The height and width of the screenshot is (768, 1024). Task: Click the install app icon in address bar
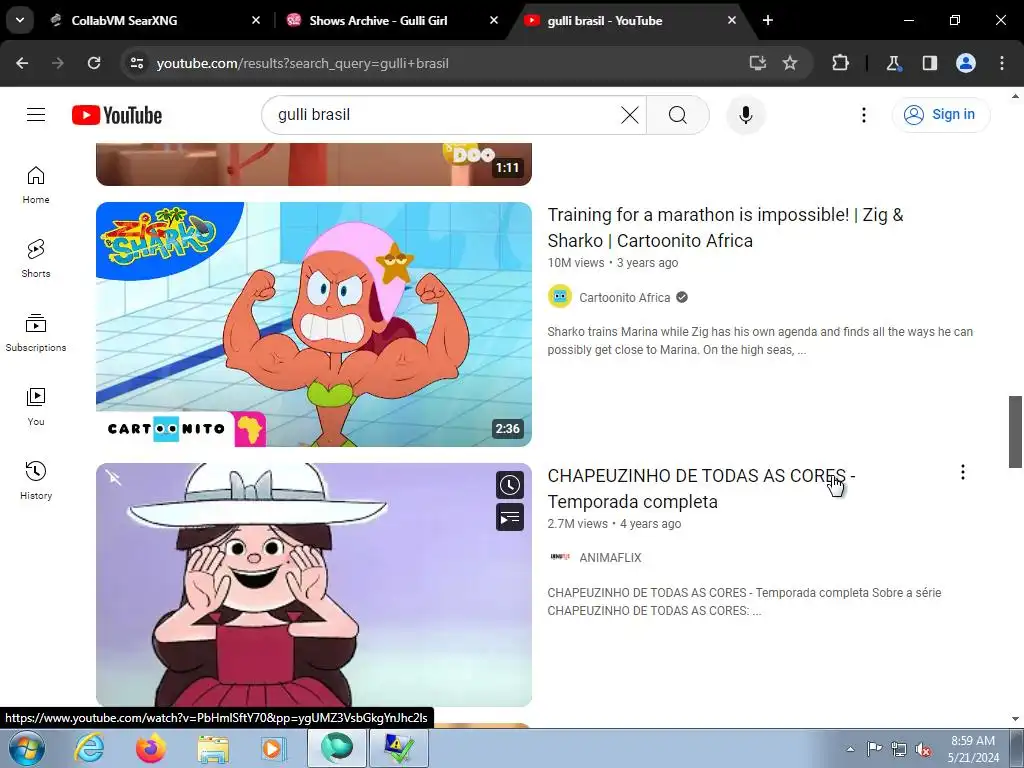pos(757,63)
